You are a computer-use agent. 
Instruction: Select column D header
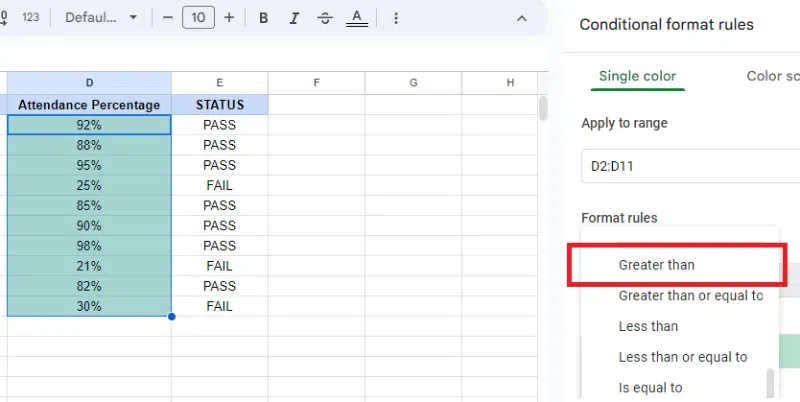click(x=89, y=83)
